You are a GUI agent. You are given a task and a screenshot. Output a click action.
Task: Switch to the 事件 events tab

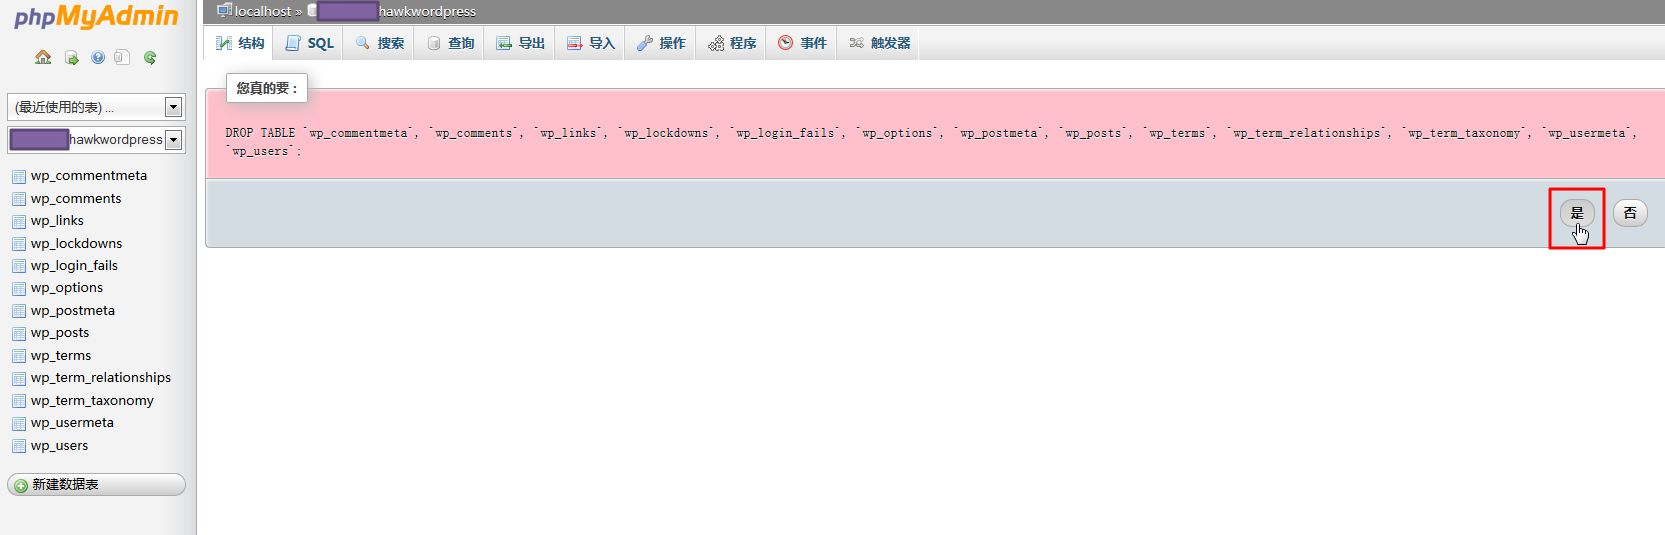click(x=802, y=43)
